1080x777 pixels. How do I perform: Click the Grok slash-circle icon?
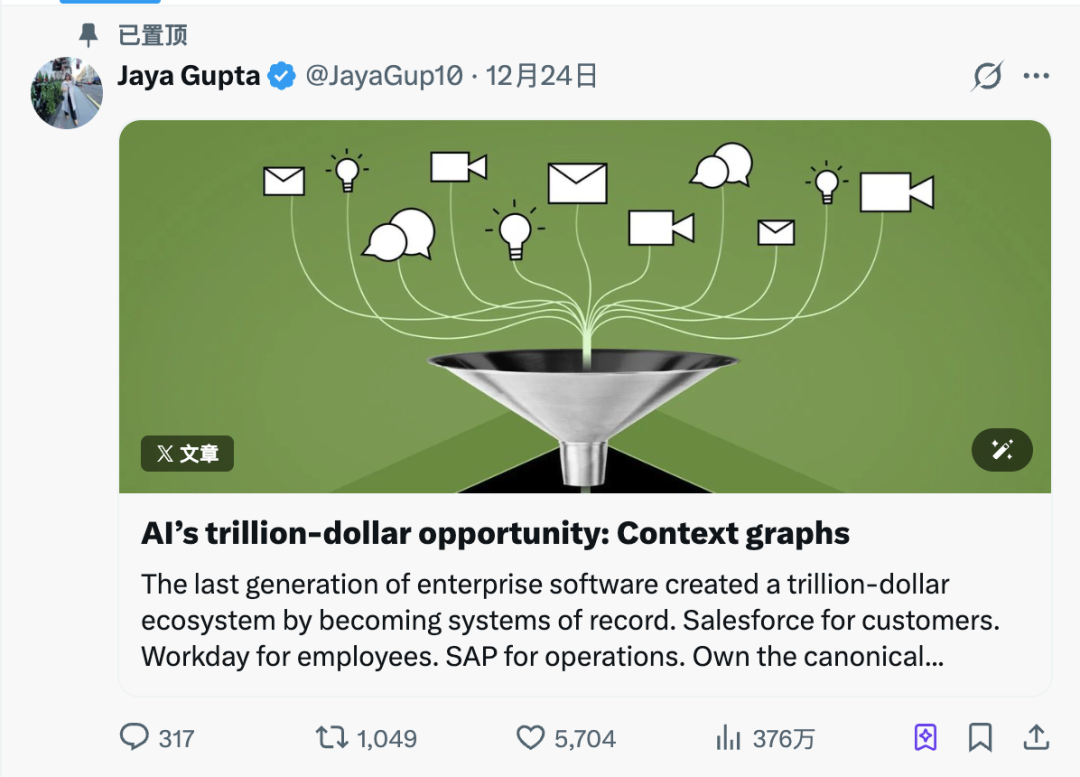click(987, 76)
